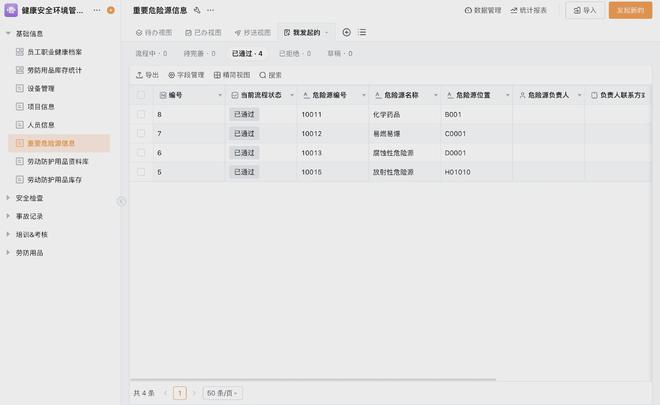
Task: Select 重要危险源信息 in the sidebar
Action: pos(59,143)
